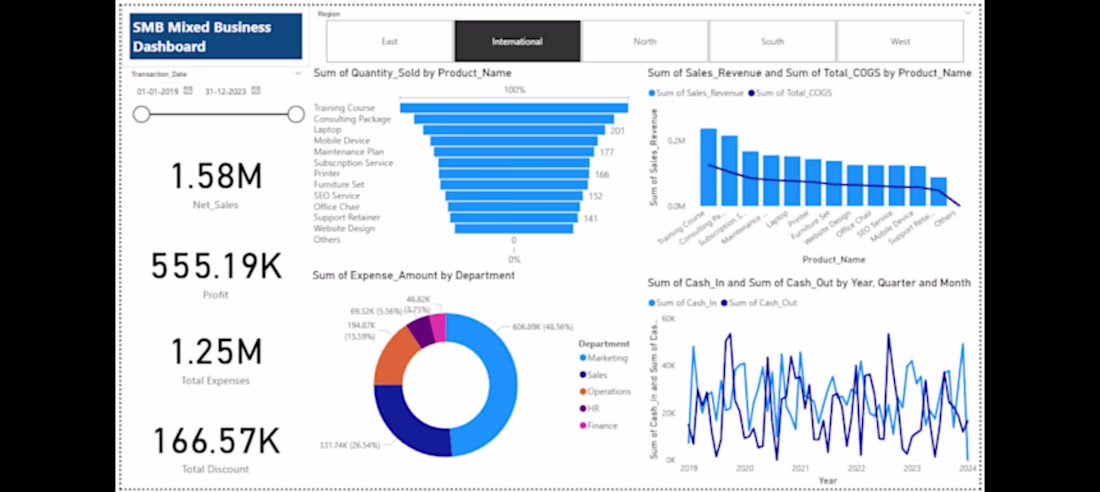1100x492 pixels.
Task: Click the Training Course funnel bar
Action: point(514,108)
